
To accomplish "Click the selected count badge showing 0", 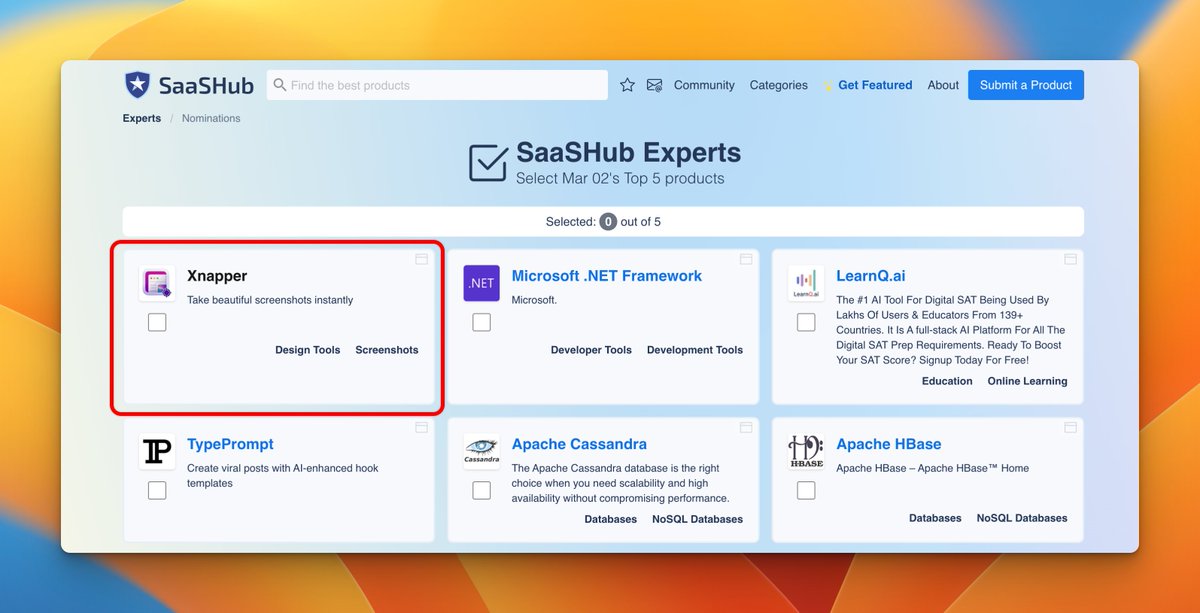I will (x=608, y=222).
